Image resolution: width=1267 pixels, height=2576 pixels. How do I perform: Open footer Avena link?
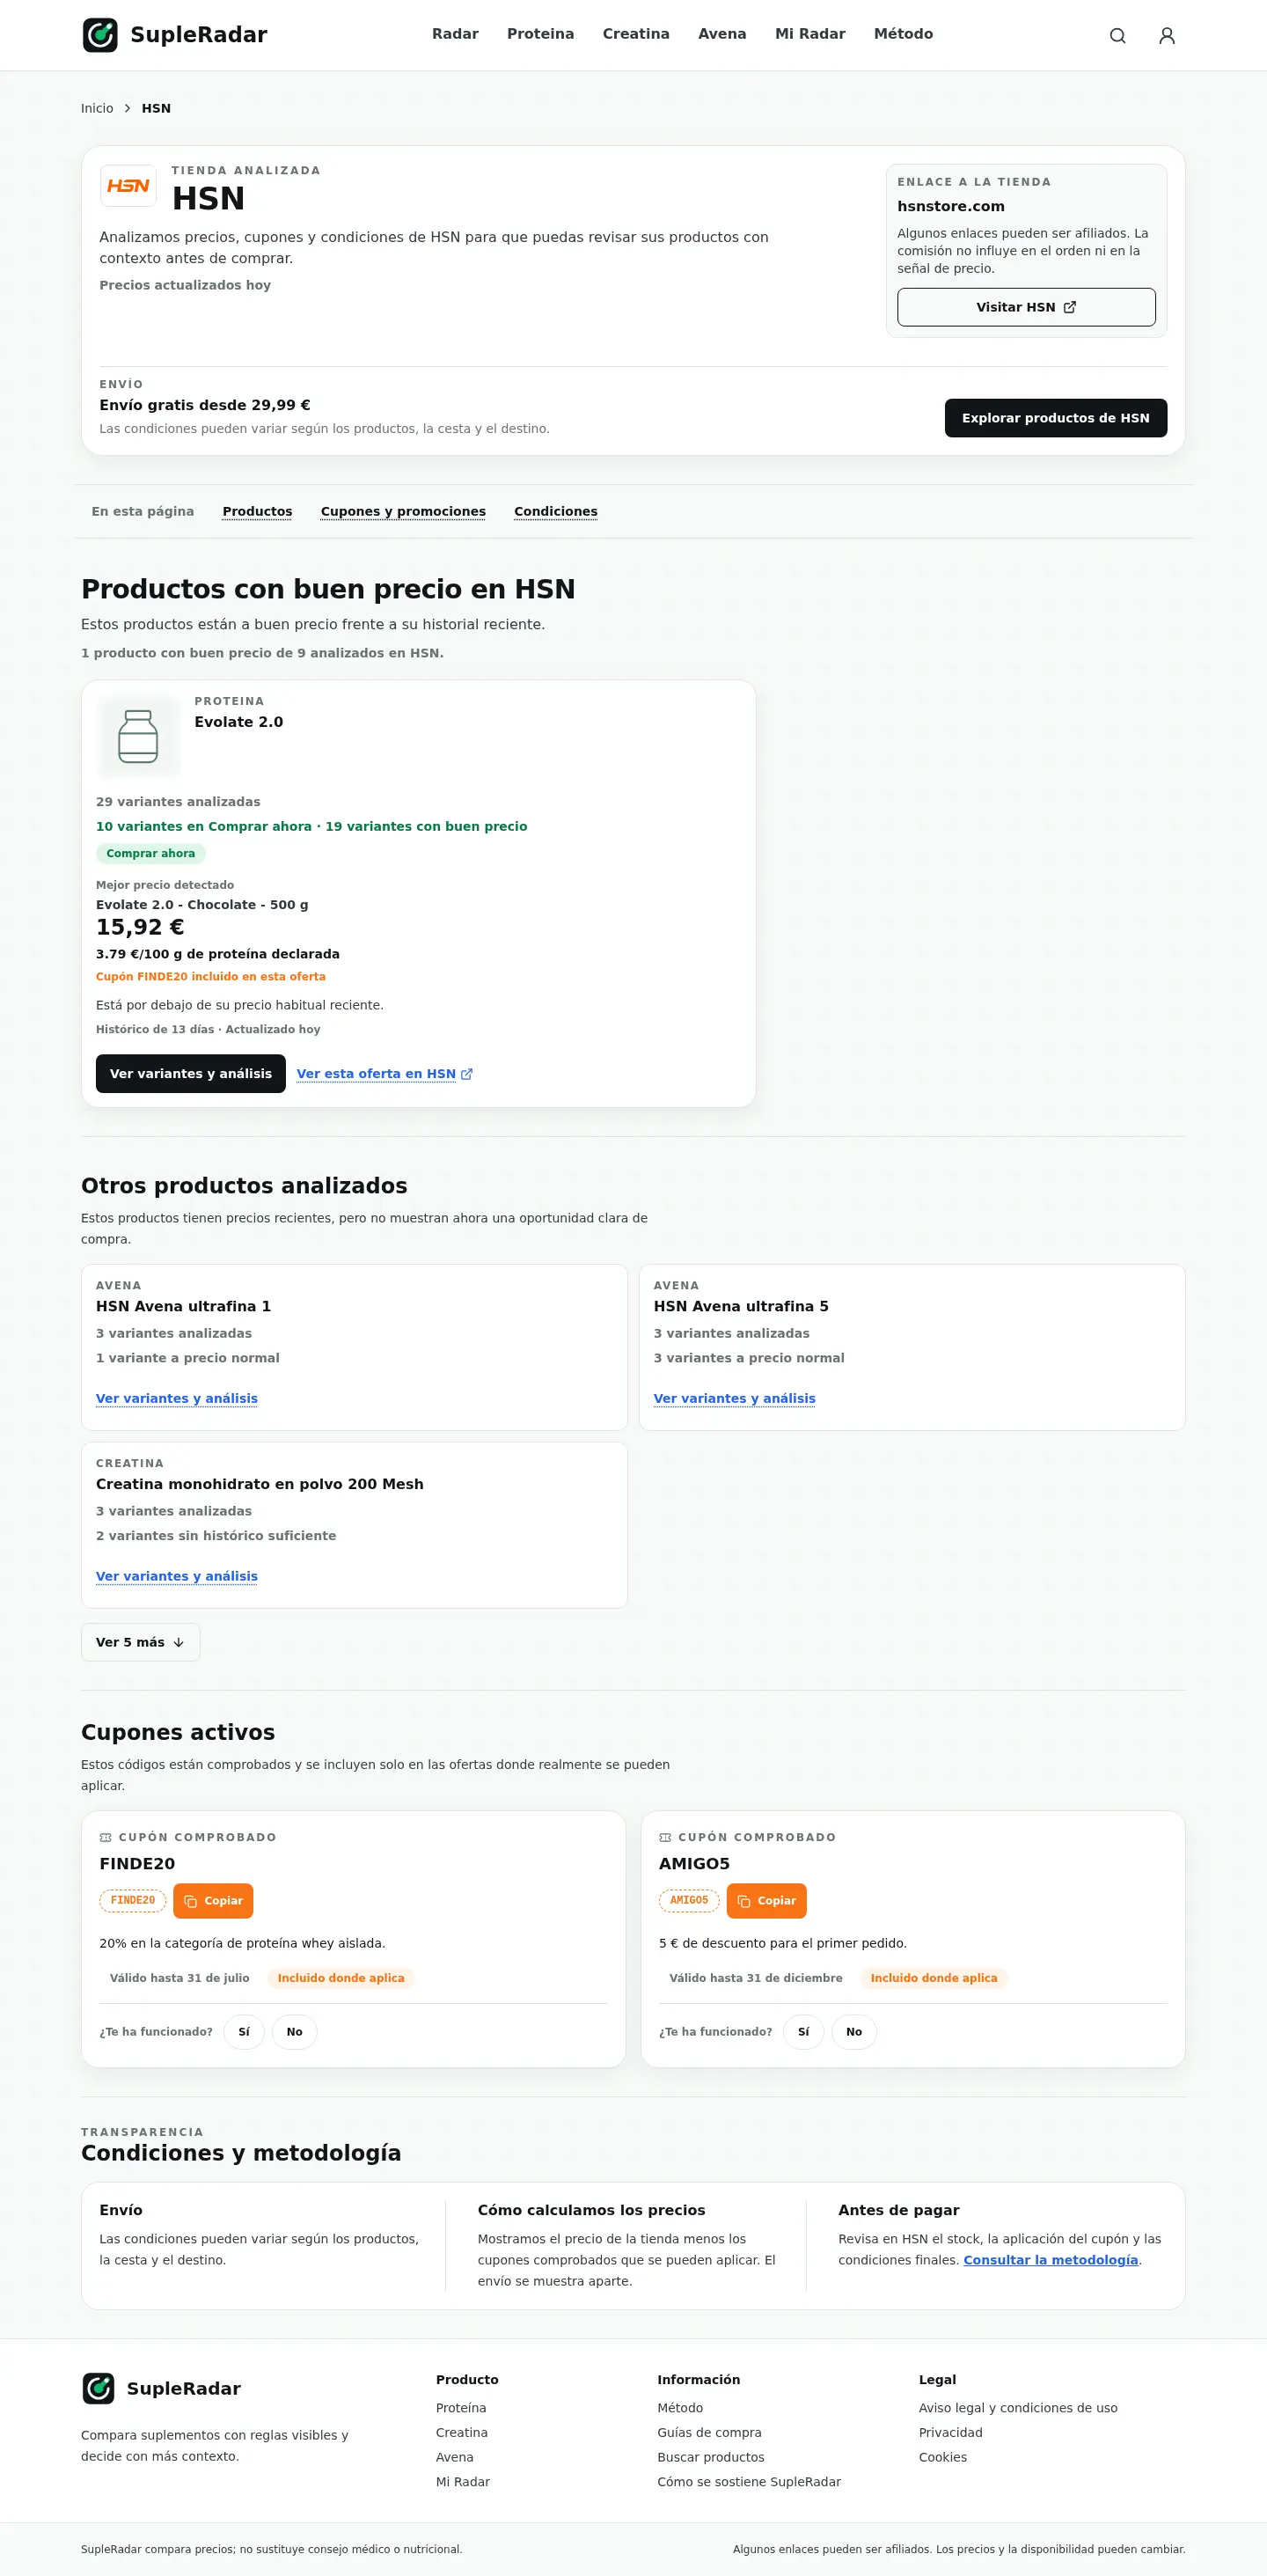click(x=455, y=2457)
